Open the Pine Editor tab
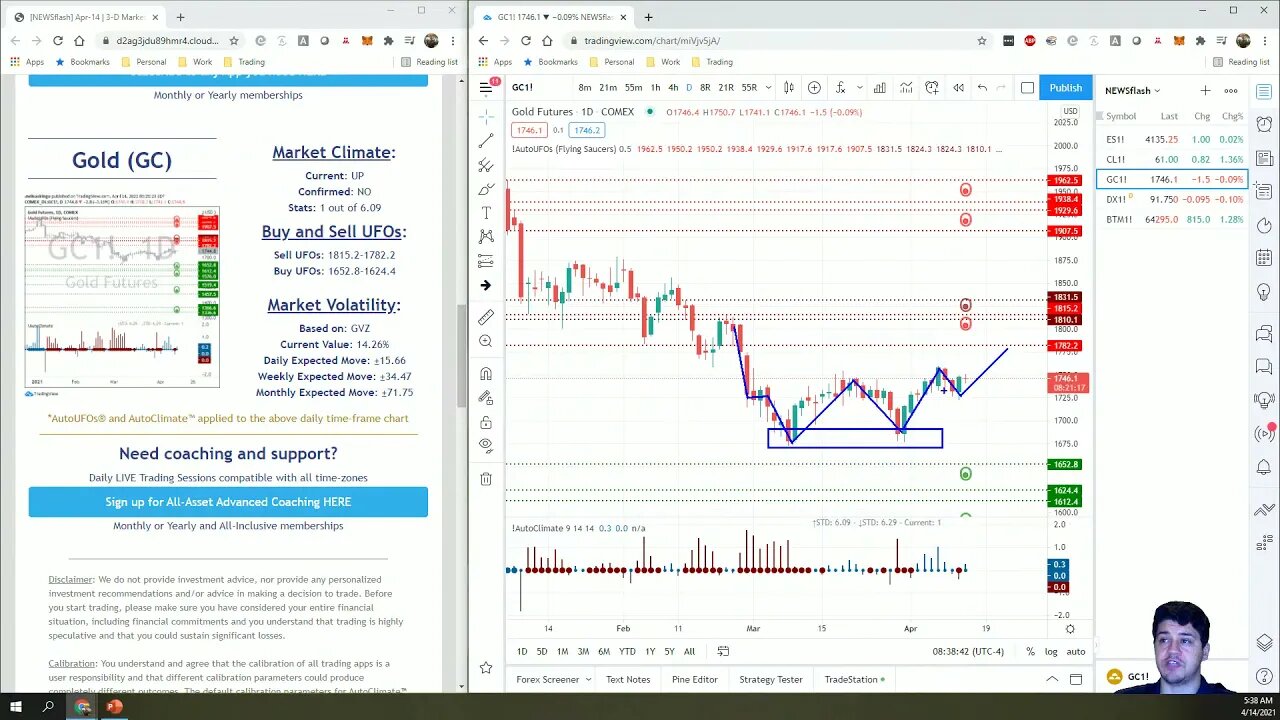1280x720 pixels. pos(694,679)
